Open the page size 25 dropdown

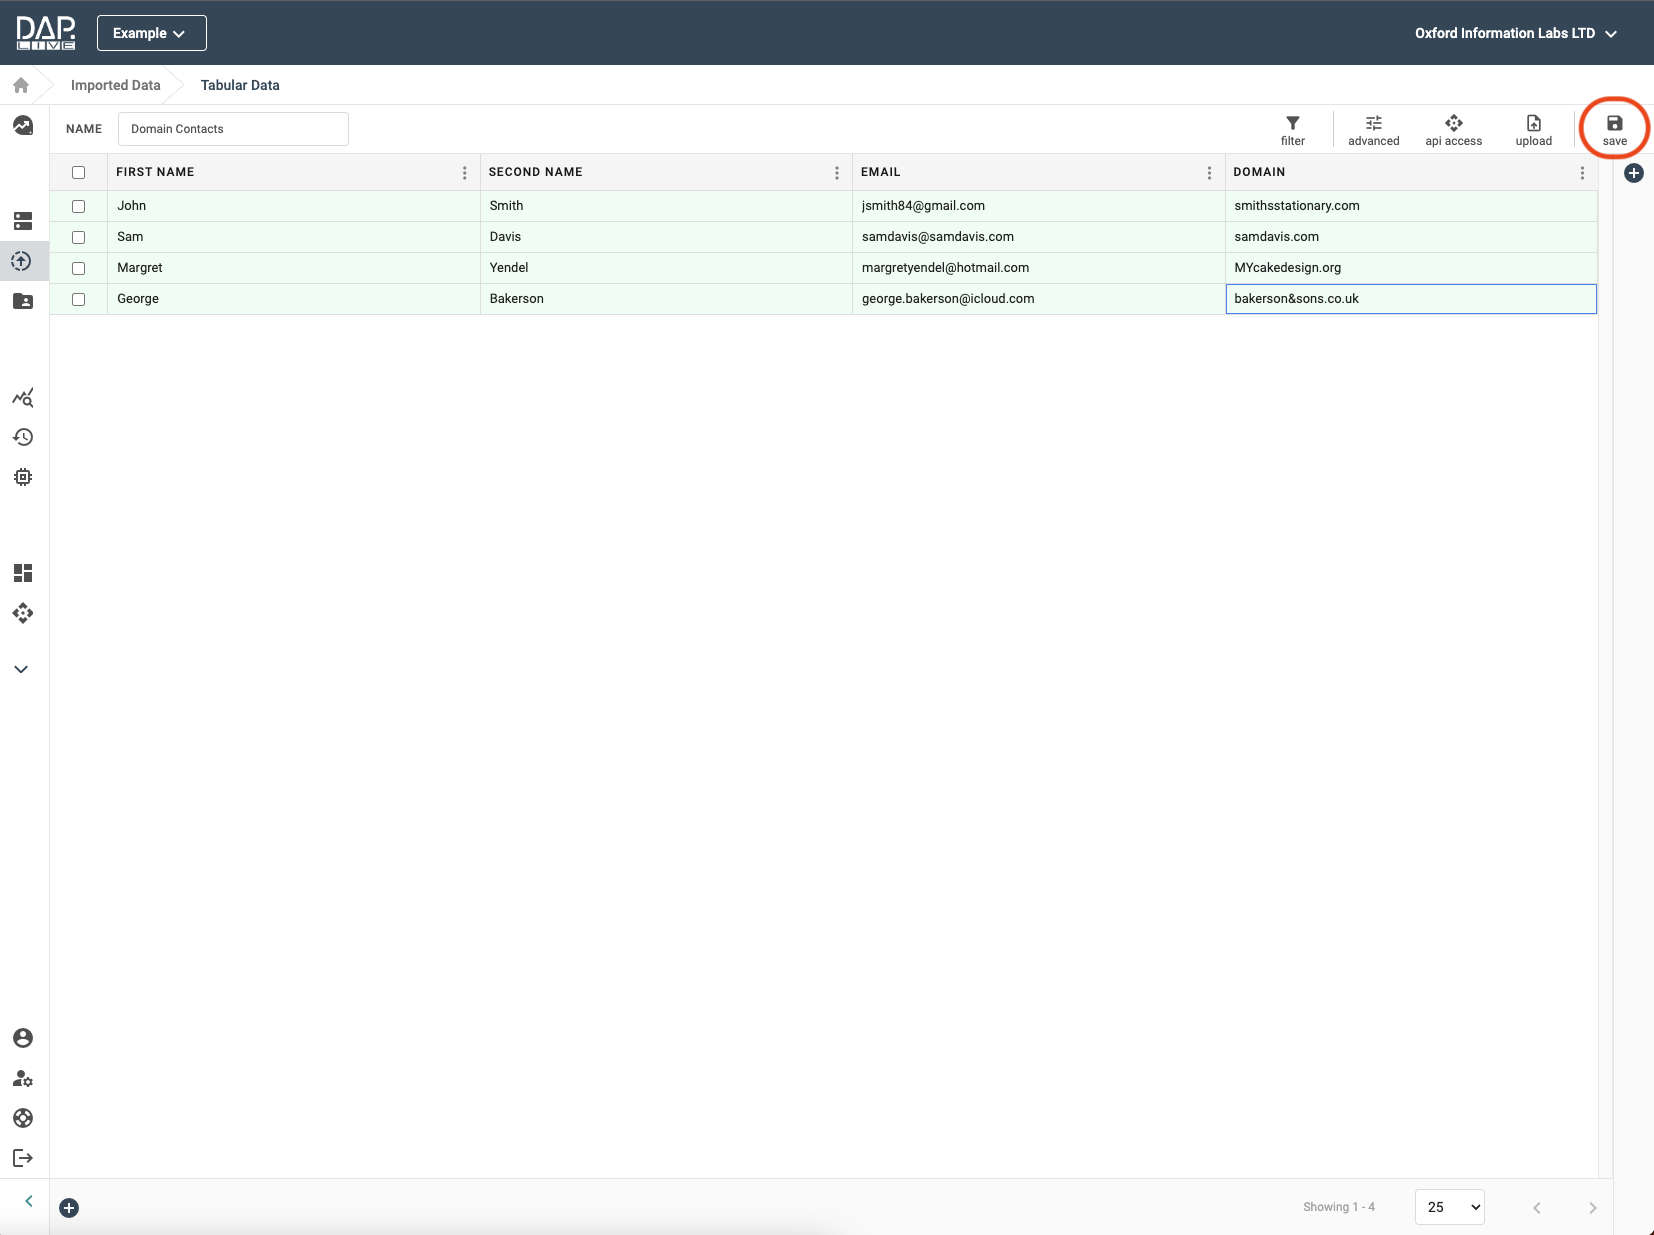coord(1449,1207)
